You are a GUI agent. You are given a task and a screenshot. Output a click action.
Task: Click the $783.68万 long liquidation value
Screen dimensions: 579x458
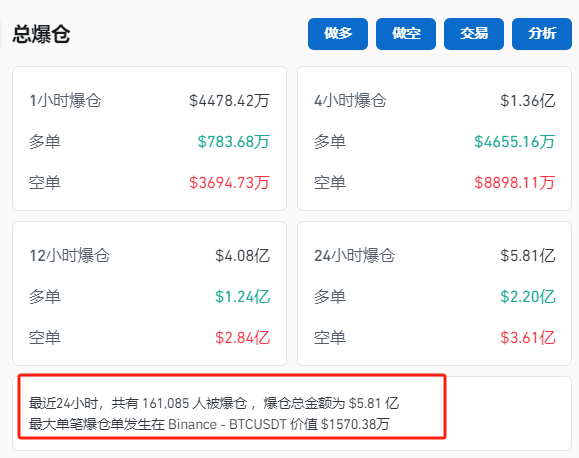tap(233, 142)
